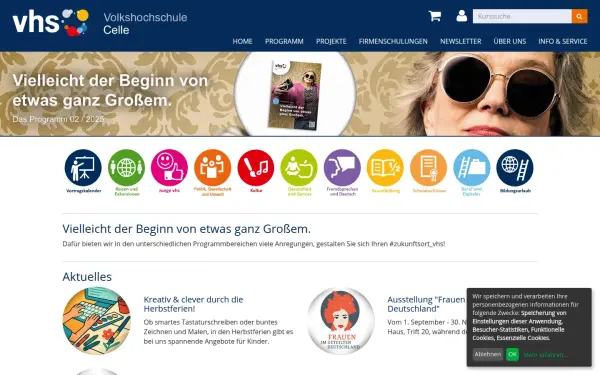Open 'Mehr erfahren...' cookie link
The width and height of the screenshot is (600, 375).
pos(545,355)
